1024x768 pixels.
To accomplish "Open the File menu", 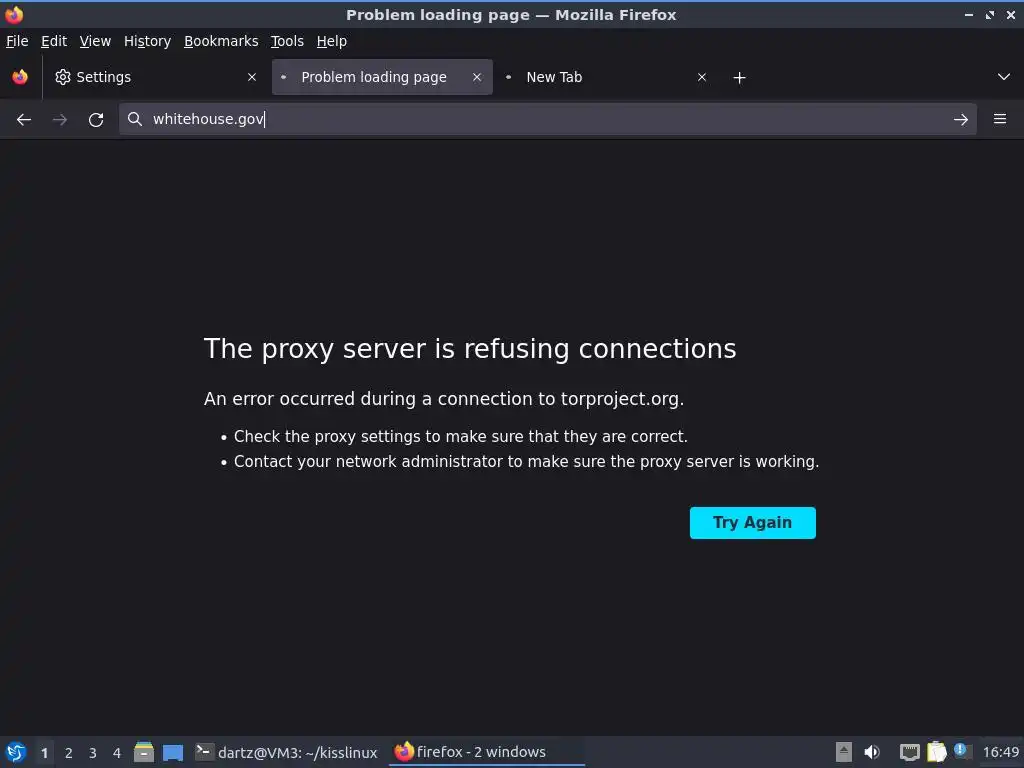I will (x=17, y=41).
